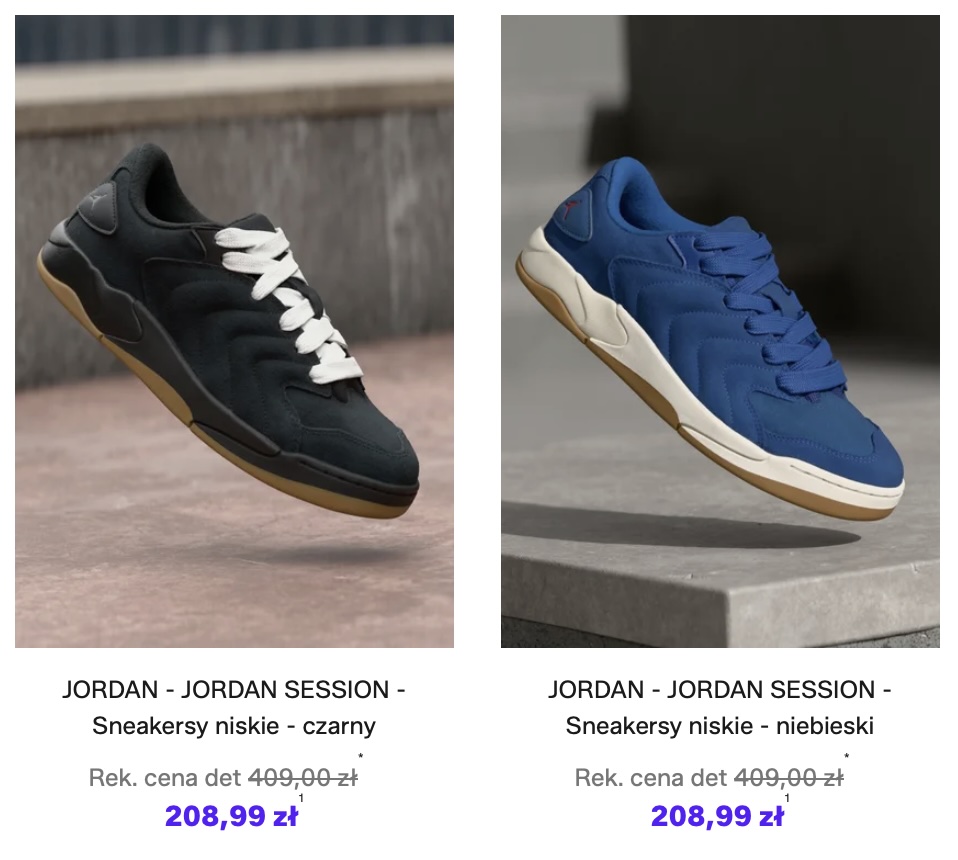
Task: Click 'Rek. cena det' label under blue sneaker
Action: coord(651,778)
